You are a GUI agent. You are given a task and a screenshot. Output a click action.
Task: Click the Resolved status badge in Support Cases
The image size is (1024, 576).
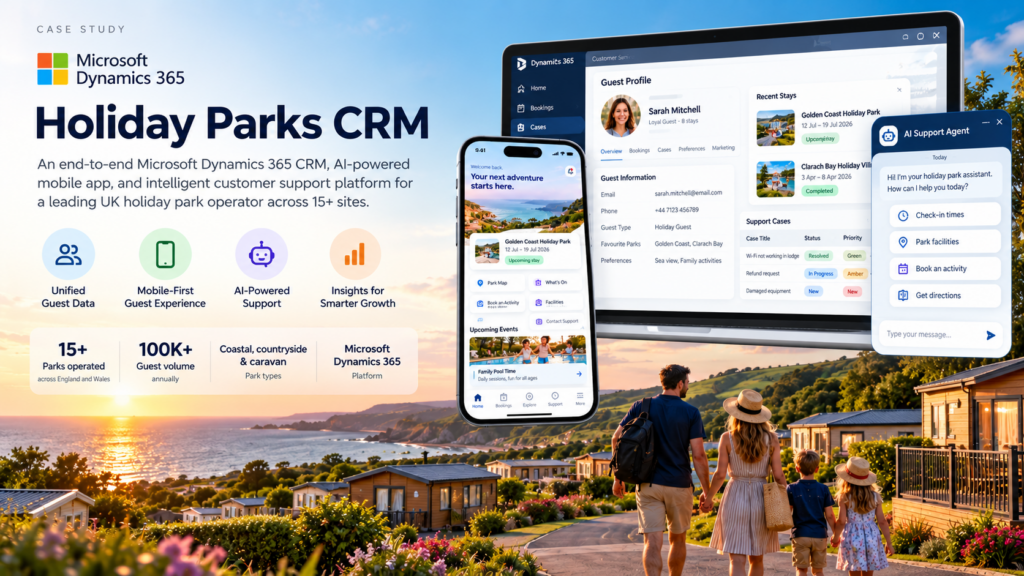point(818,256)
